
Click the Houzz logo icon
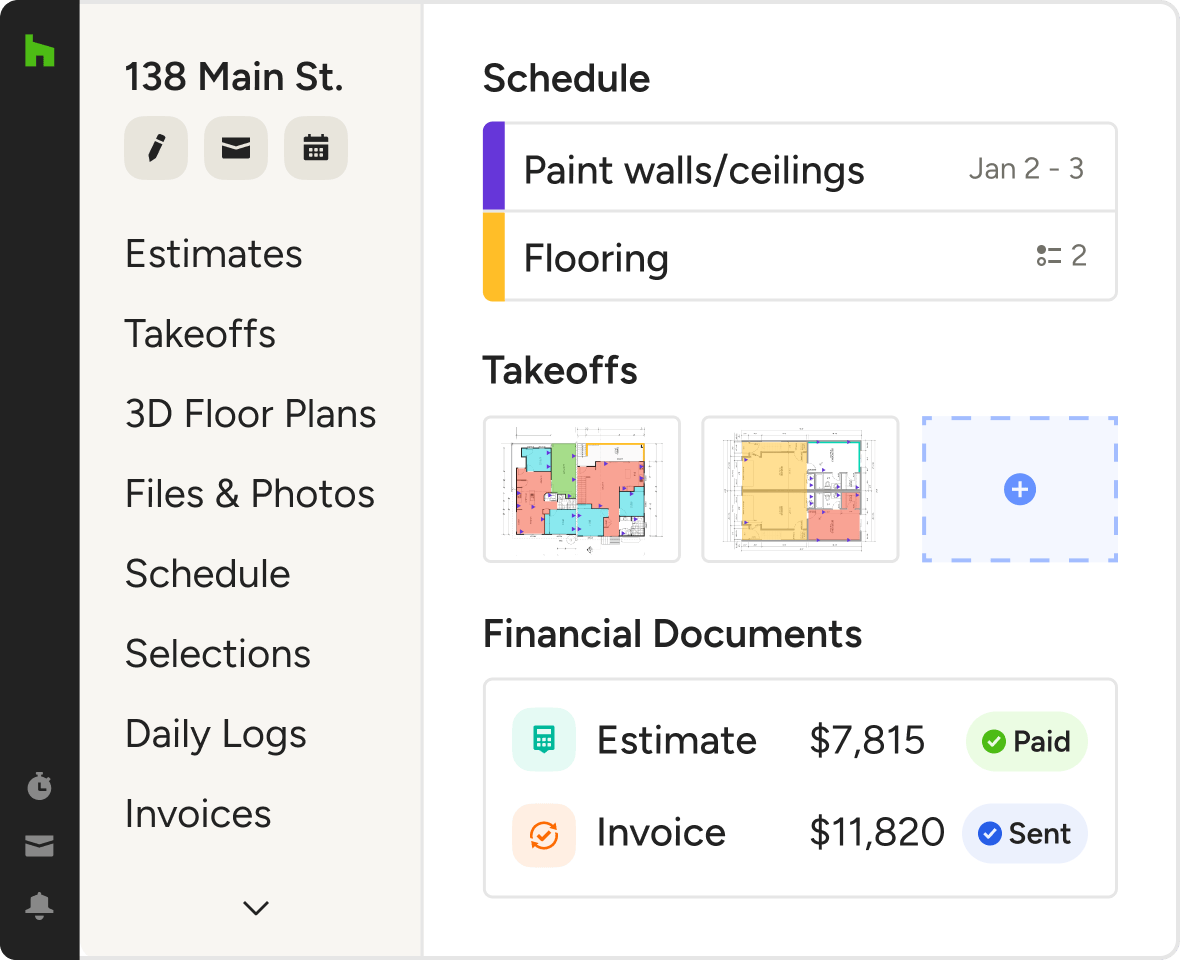point(39,51)
